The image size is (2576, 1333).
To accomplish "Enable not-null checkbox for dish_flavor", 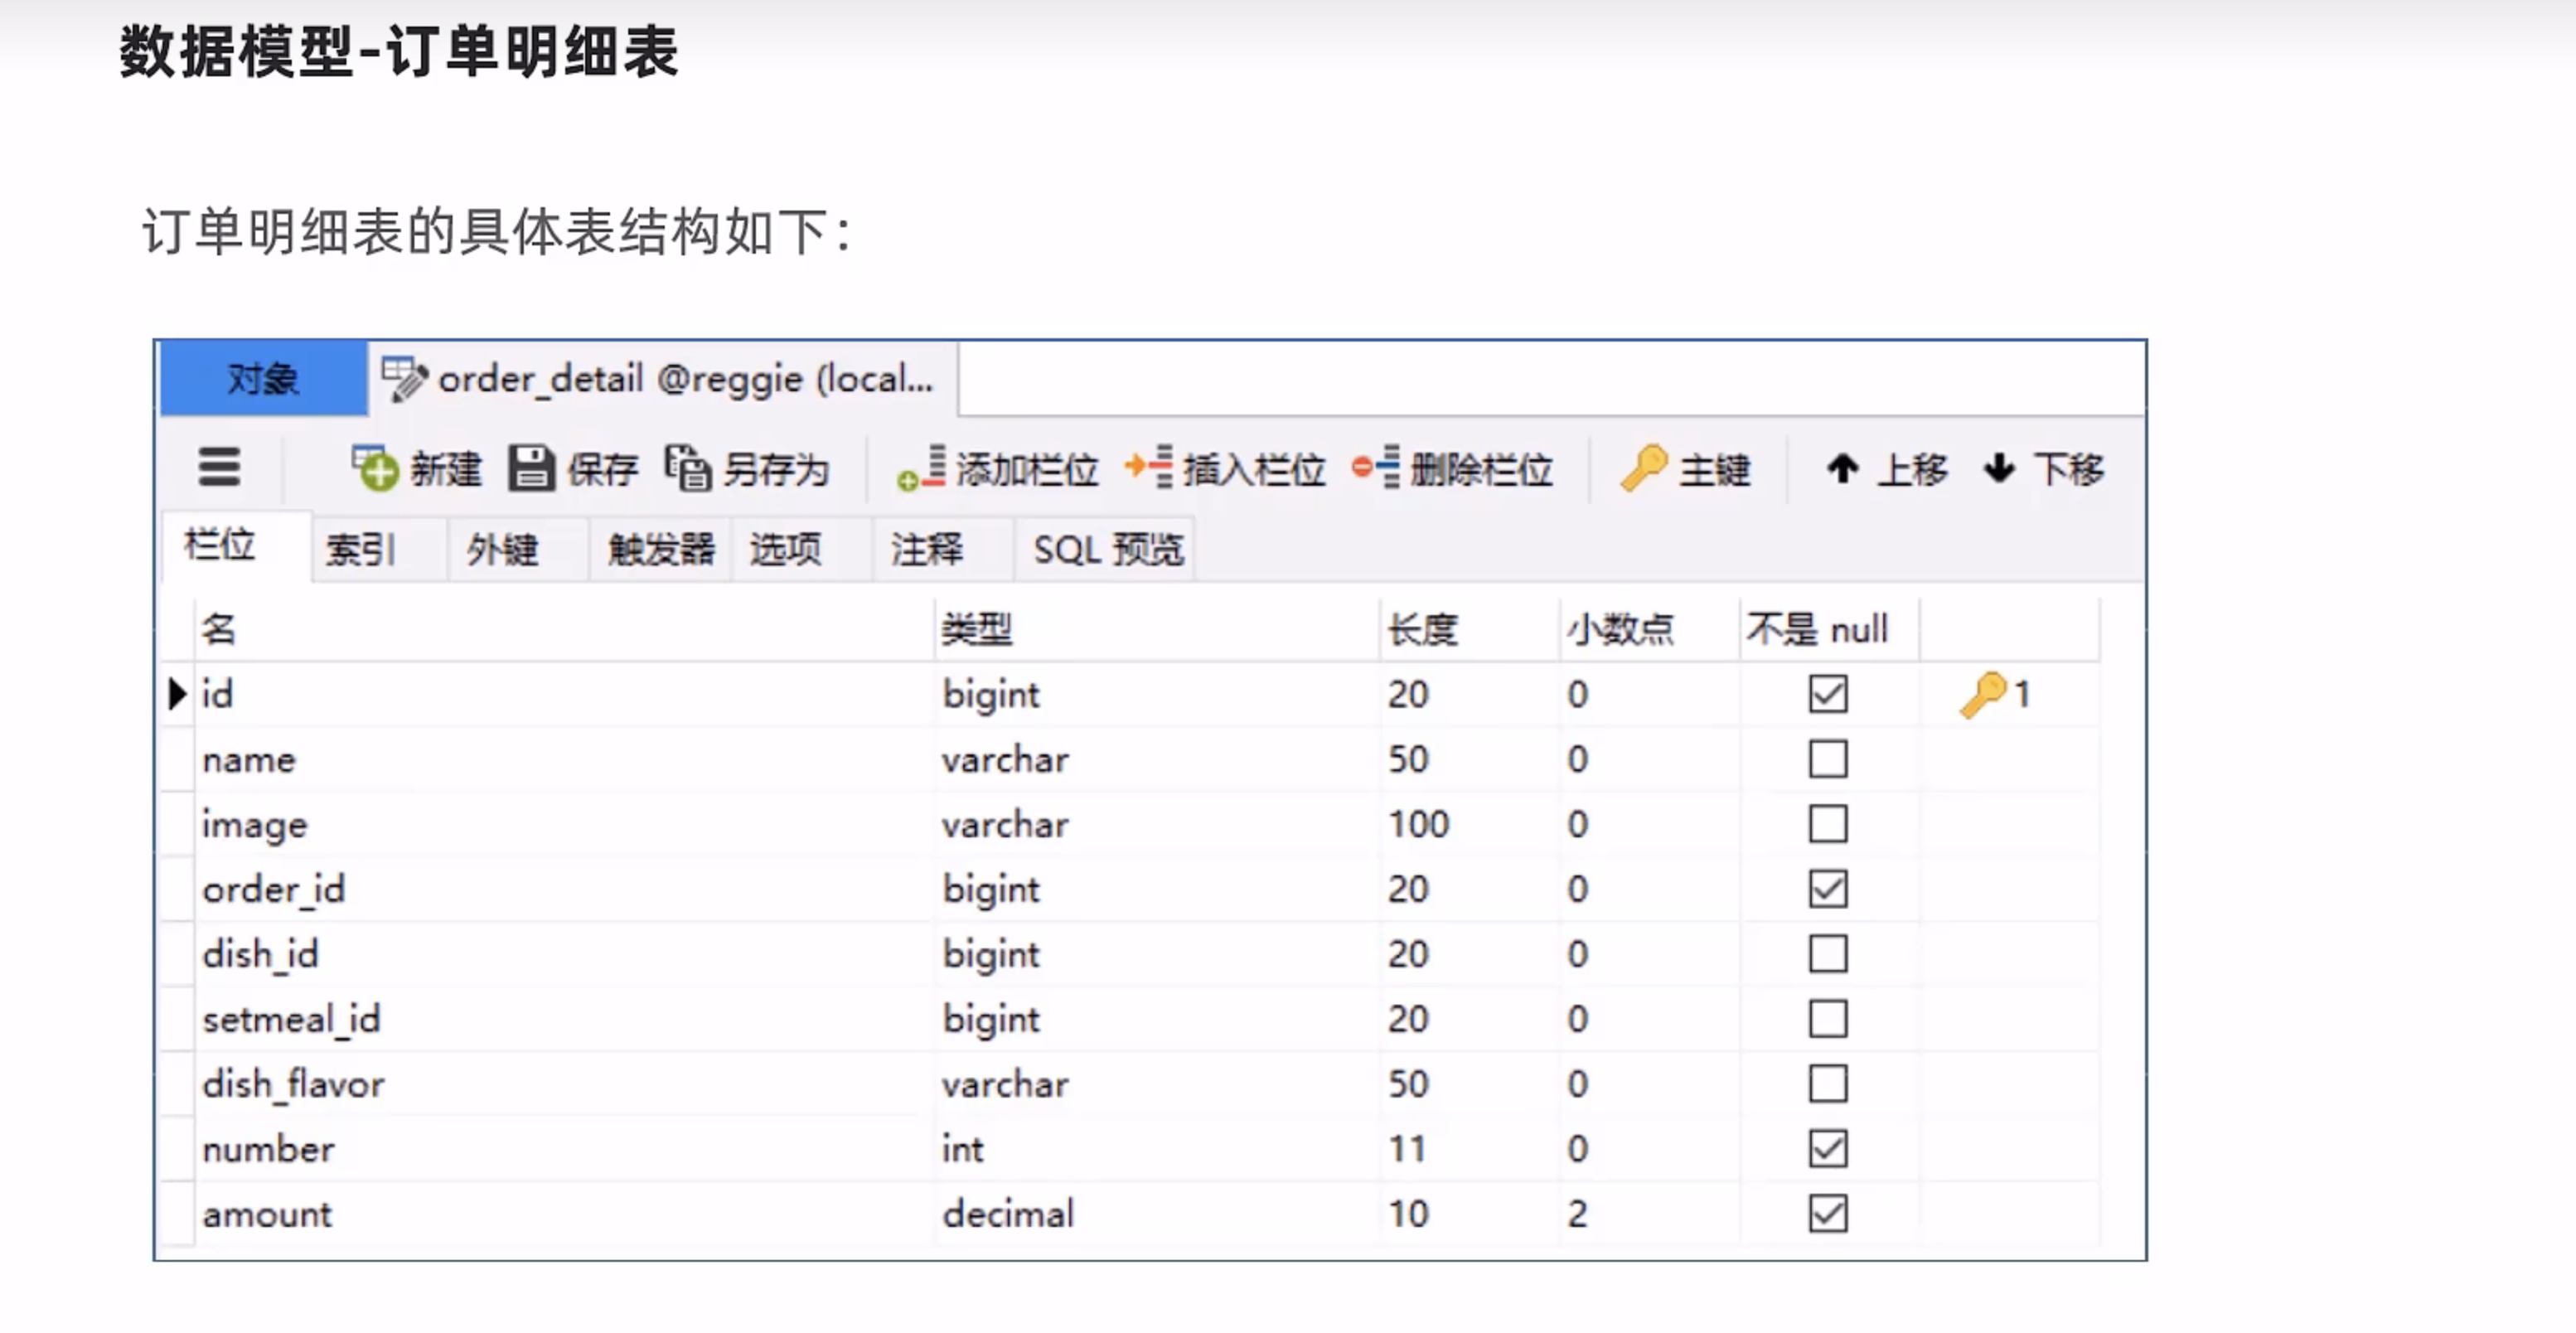I will 1827,1084.
